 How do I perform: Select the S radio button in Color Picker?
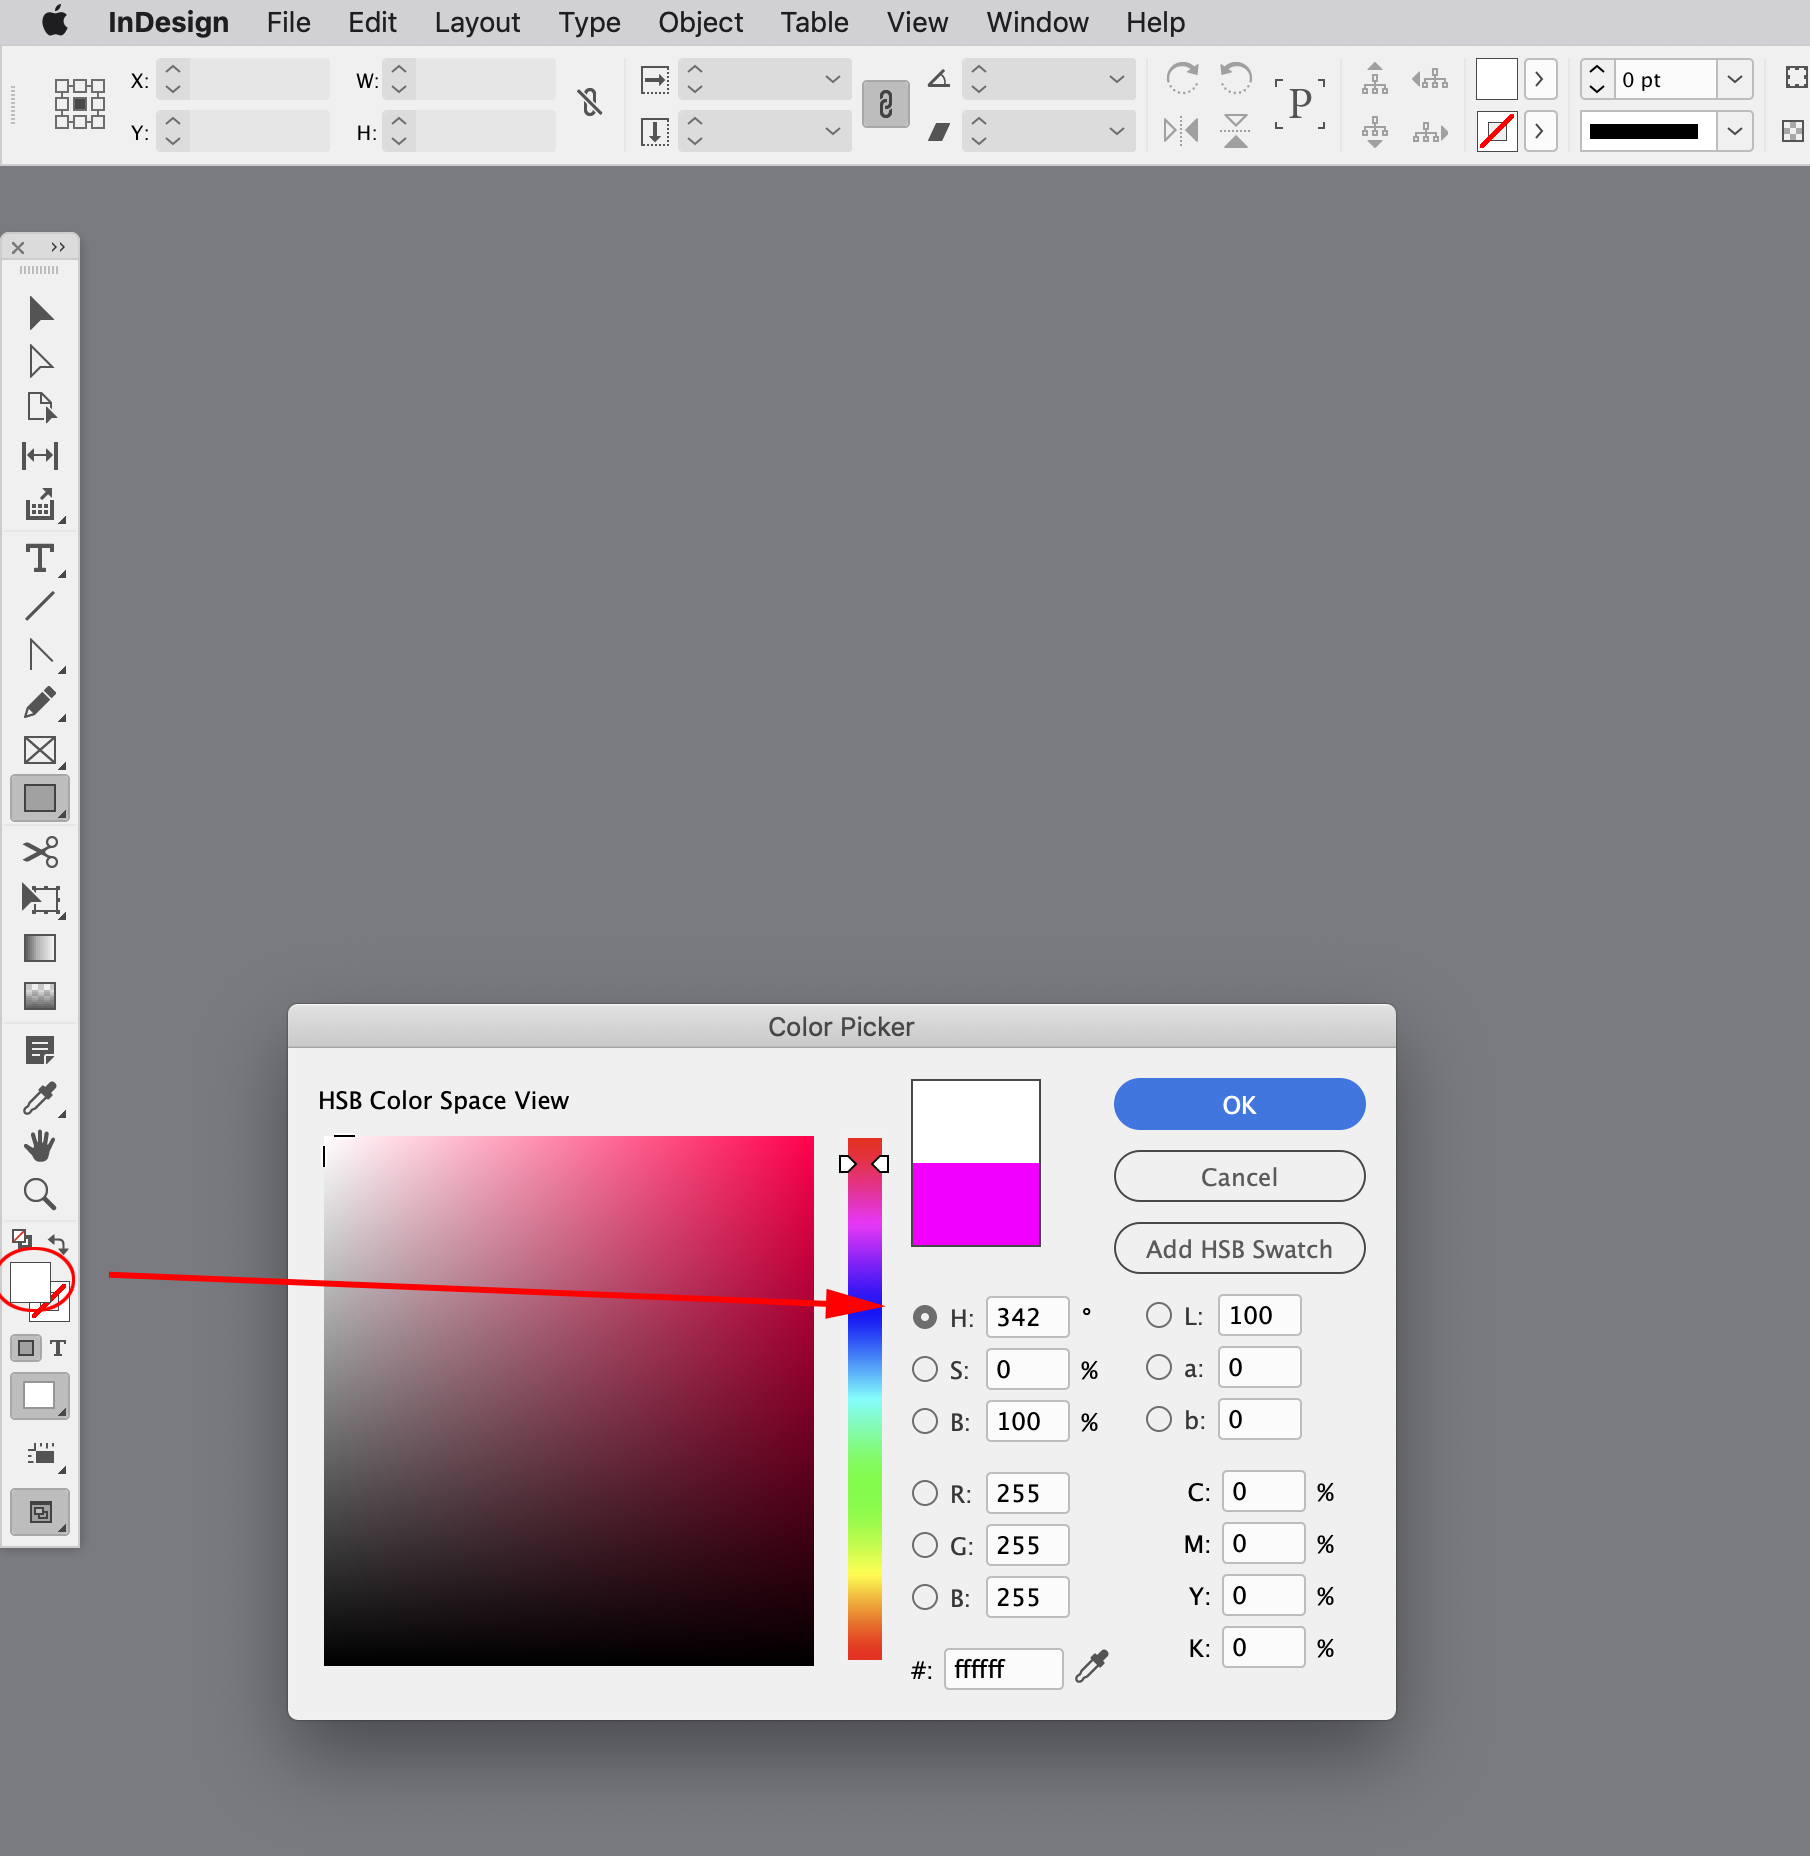pos(924,1369)
